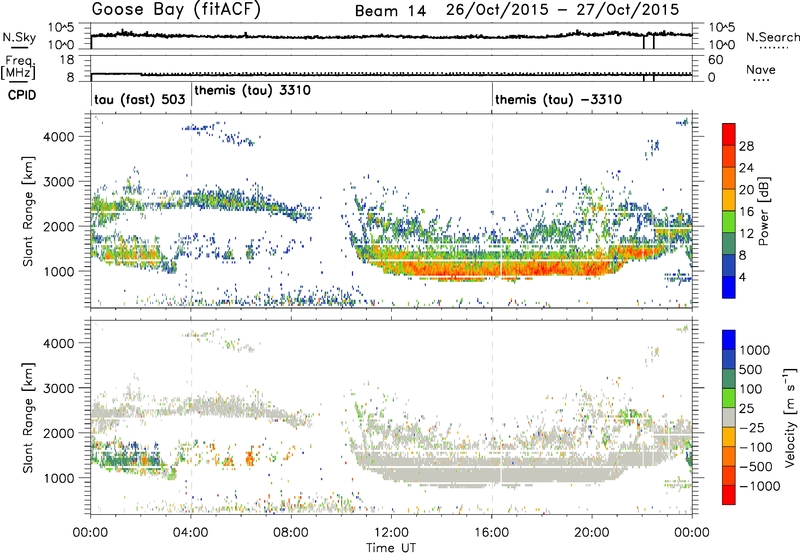
Task: Pick the red bottom segment of Velocity color bar
Action: point(729,495)
